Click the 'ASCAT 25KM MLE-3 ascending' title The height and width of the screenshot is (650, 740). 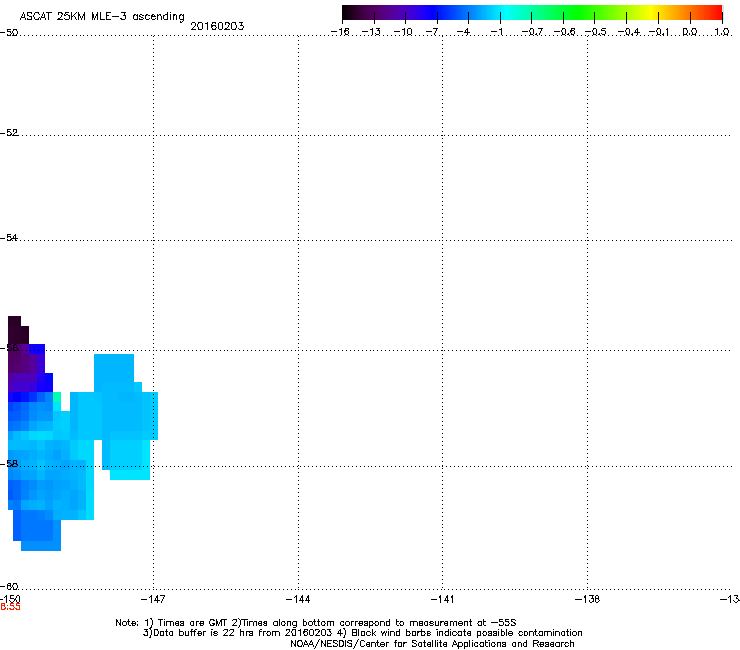(x=102, y=16)
